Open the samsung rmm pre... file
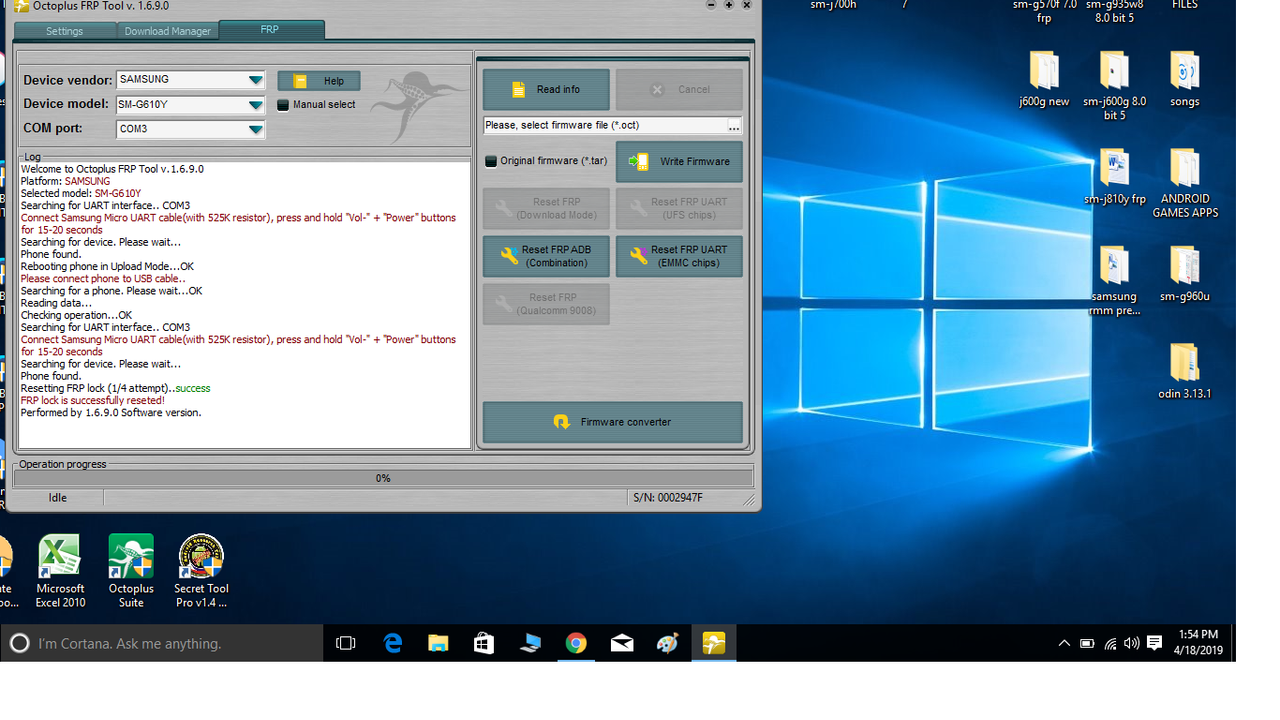 coord(1114,281)
